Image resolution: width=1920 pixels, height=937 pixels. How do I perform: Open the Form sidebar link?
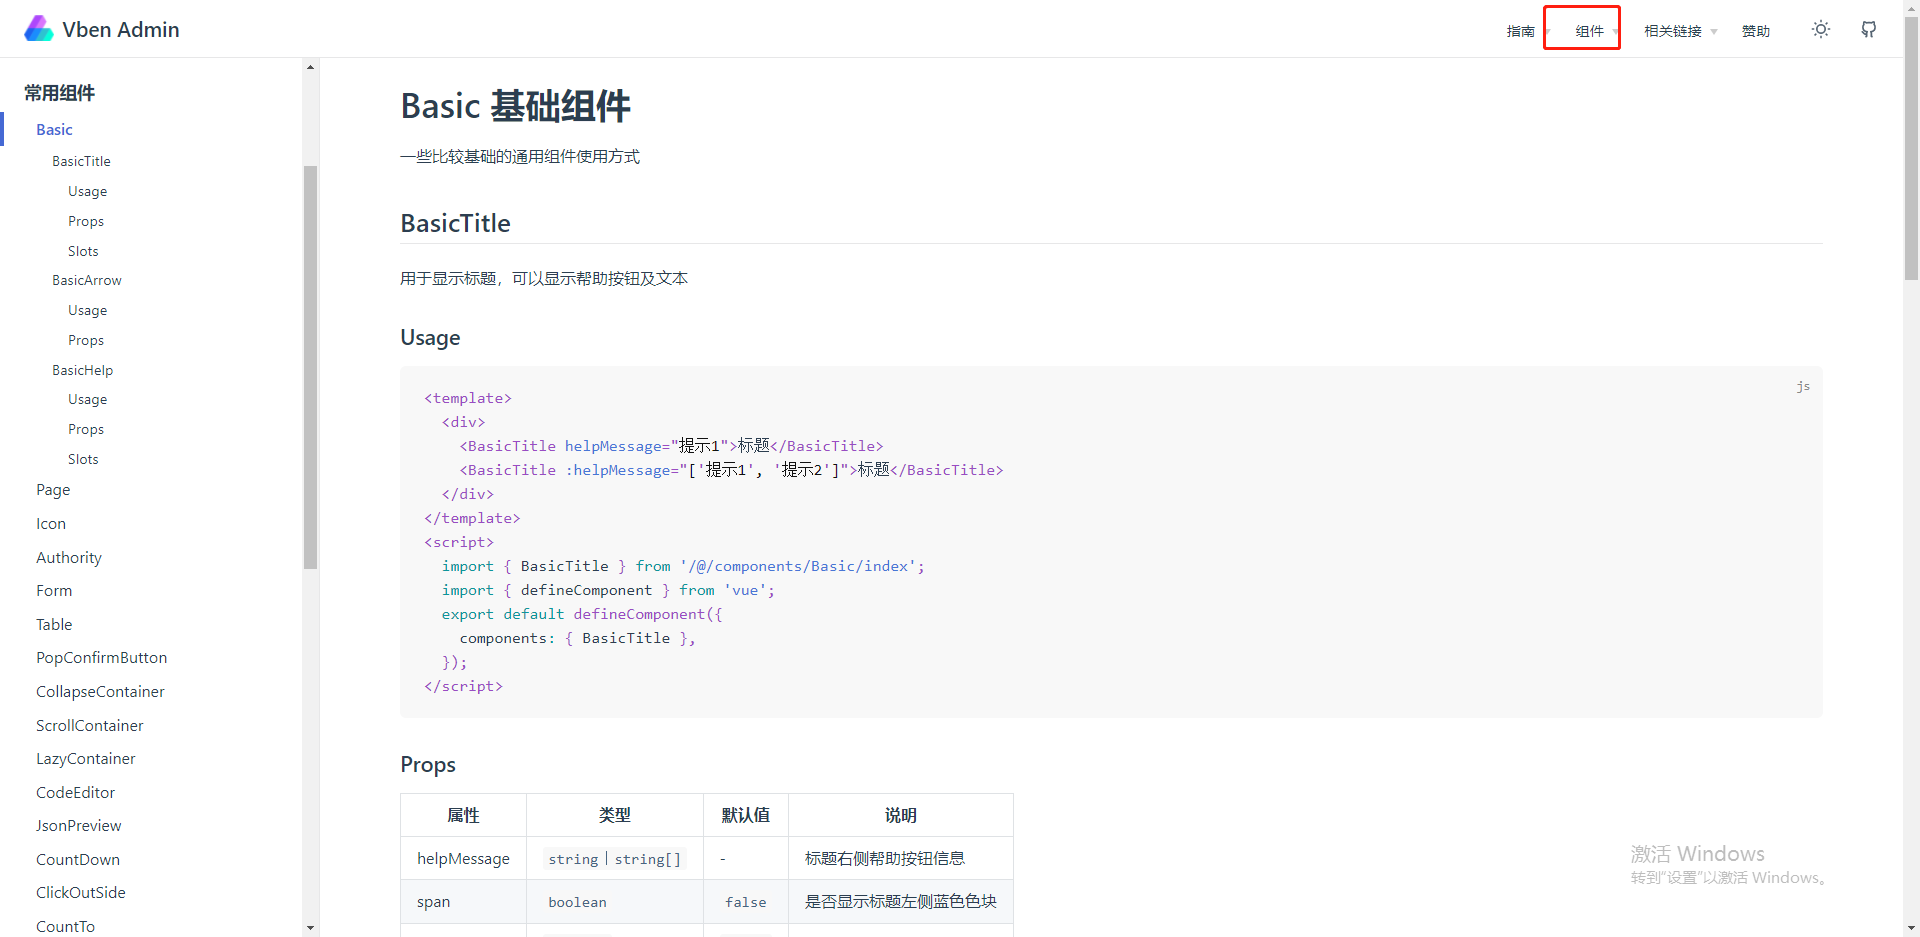[x=54, y=591]
